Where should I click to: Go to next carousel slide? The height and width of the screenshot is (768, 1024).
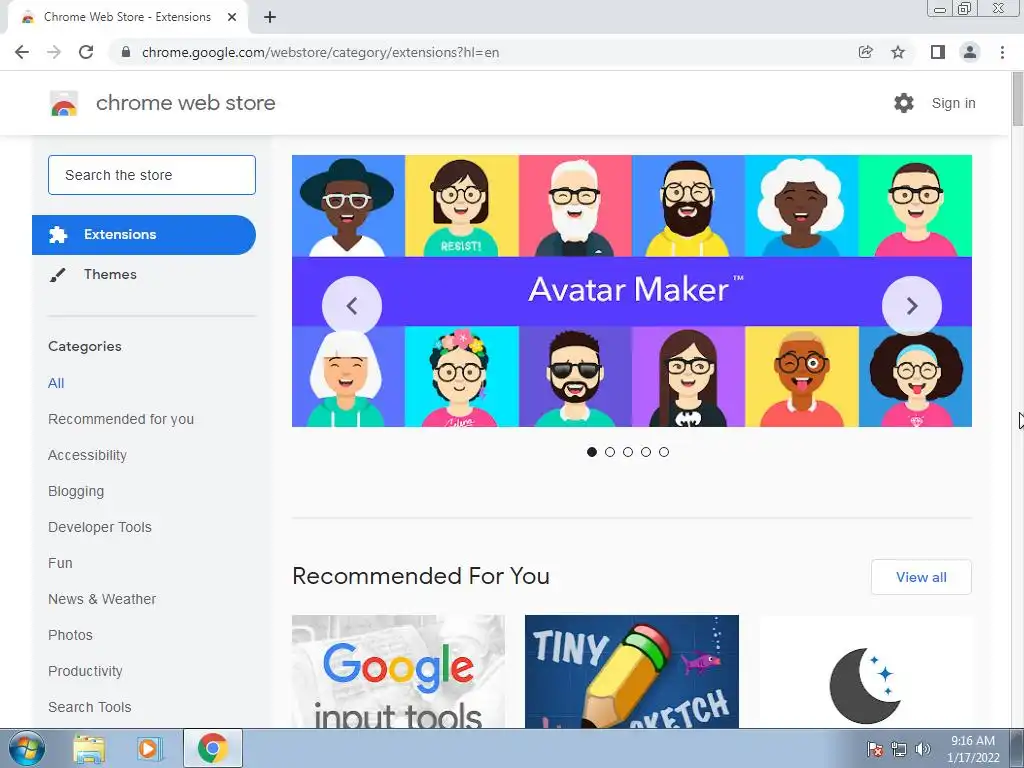(x=912, y=306)
